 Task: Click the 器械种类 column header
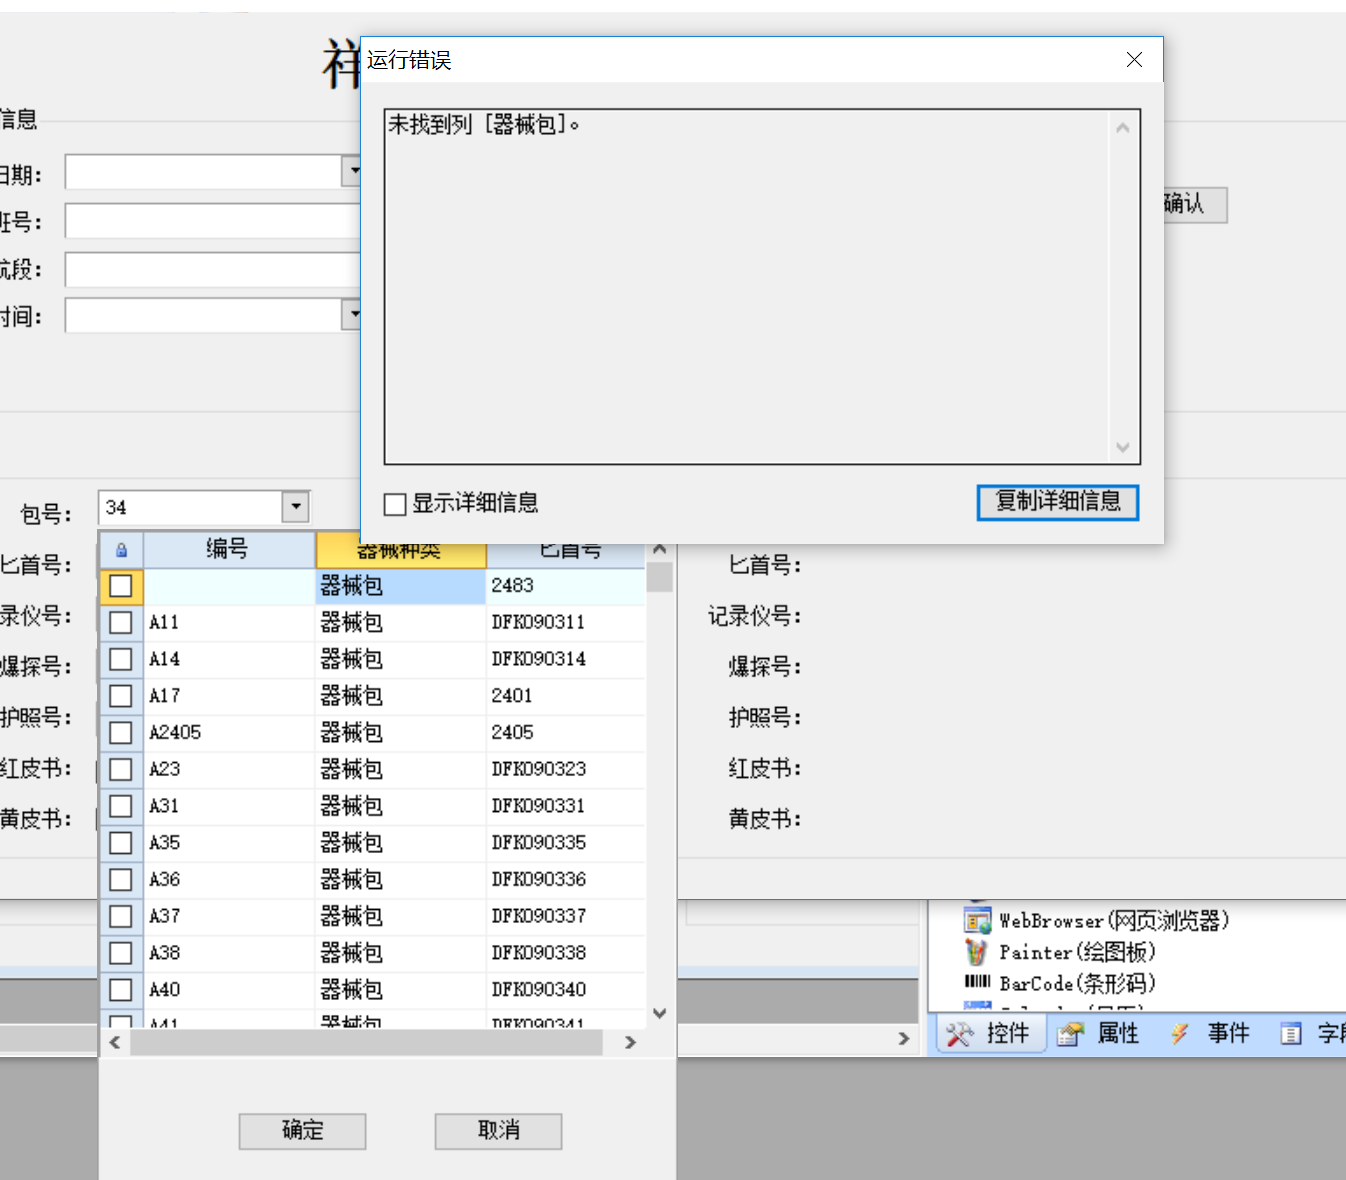[x=400, y=555]
